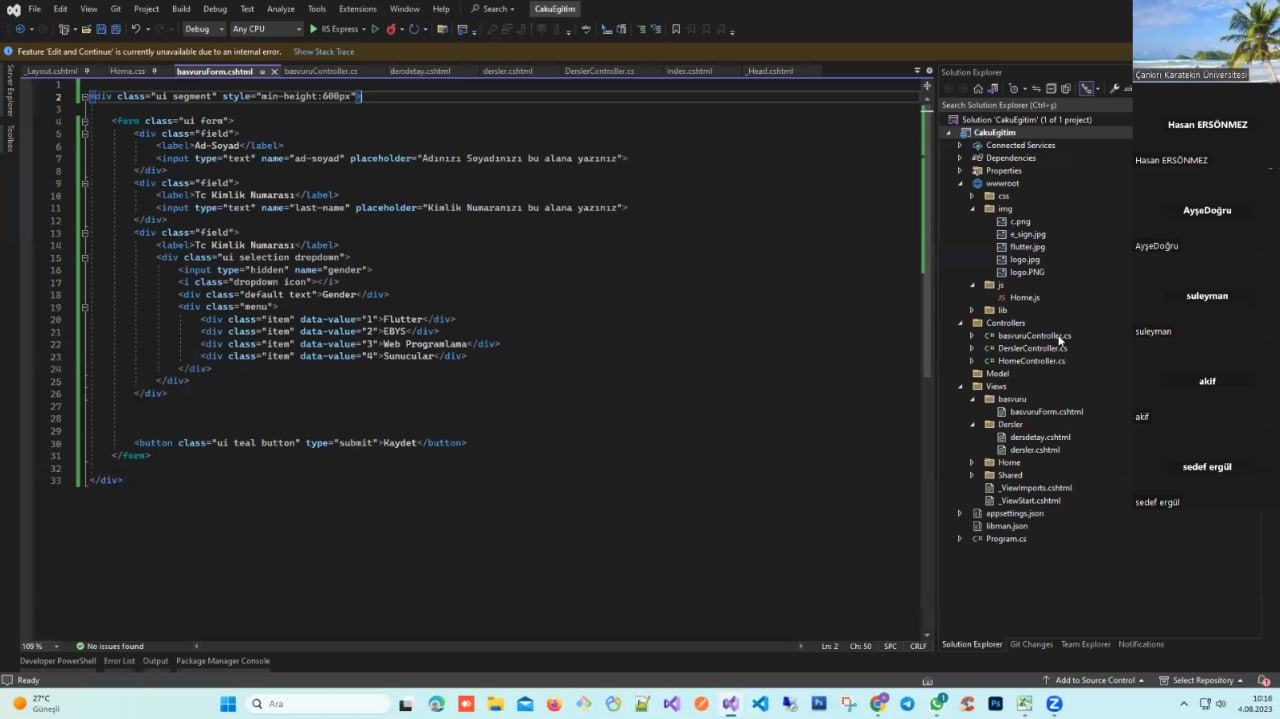Screen dimensions: 1280x719
Task: Open the Any CPU platform dropdown
Action: 265,29
